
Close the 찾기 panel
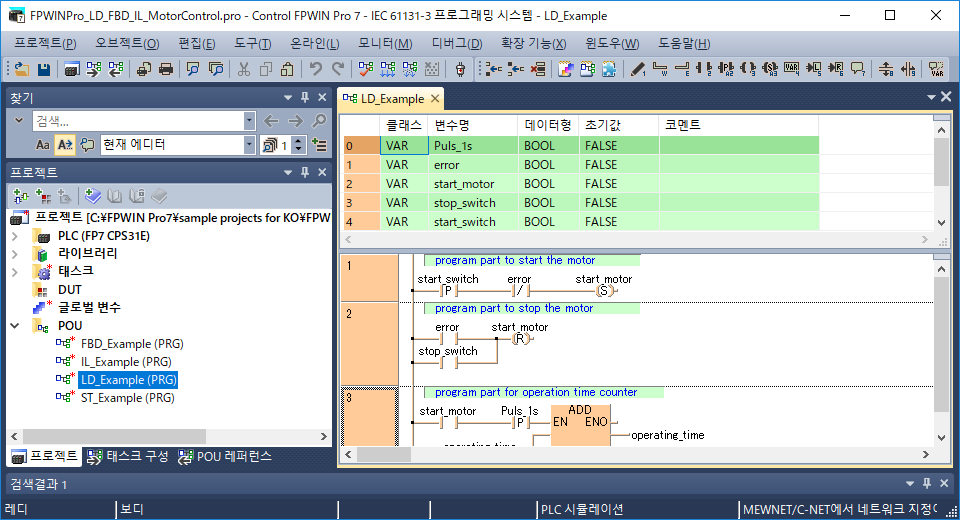point(322,97)
